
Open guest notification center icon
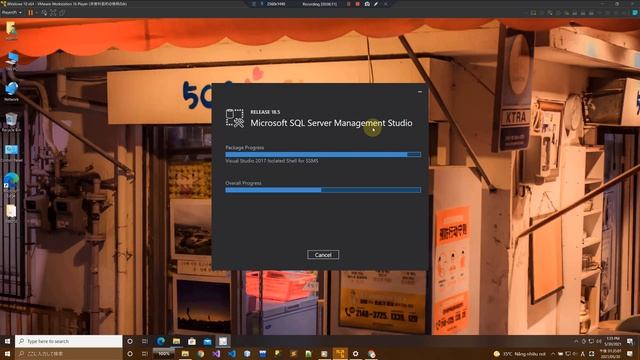(x=630, y=341)
